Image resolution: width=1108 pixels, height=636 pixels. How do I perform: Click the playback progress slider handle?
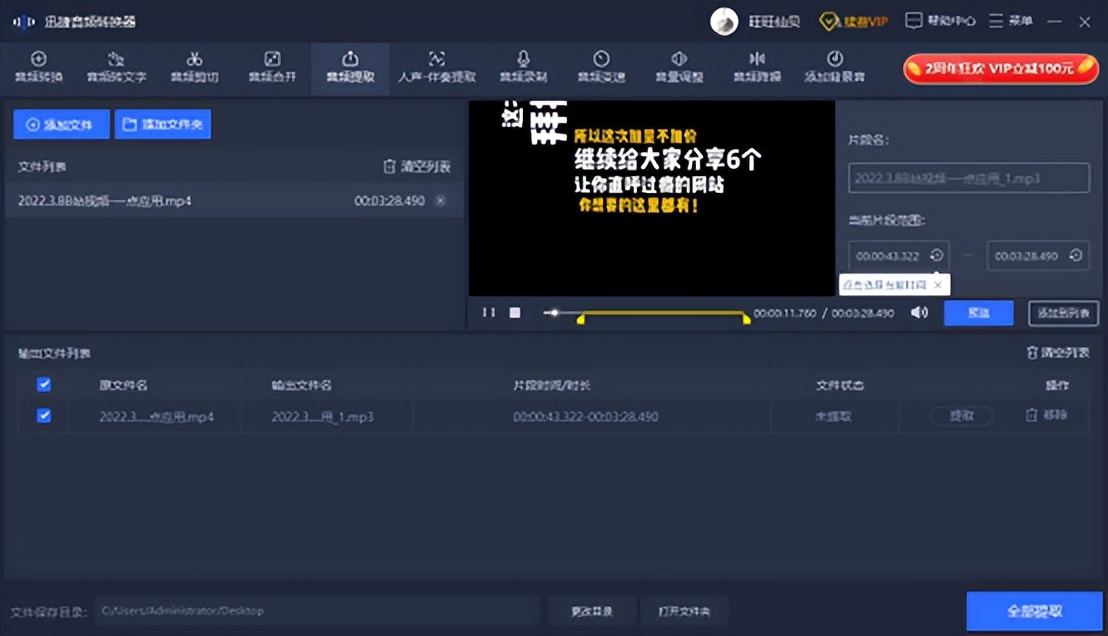tap(555, 312)
